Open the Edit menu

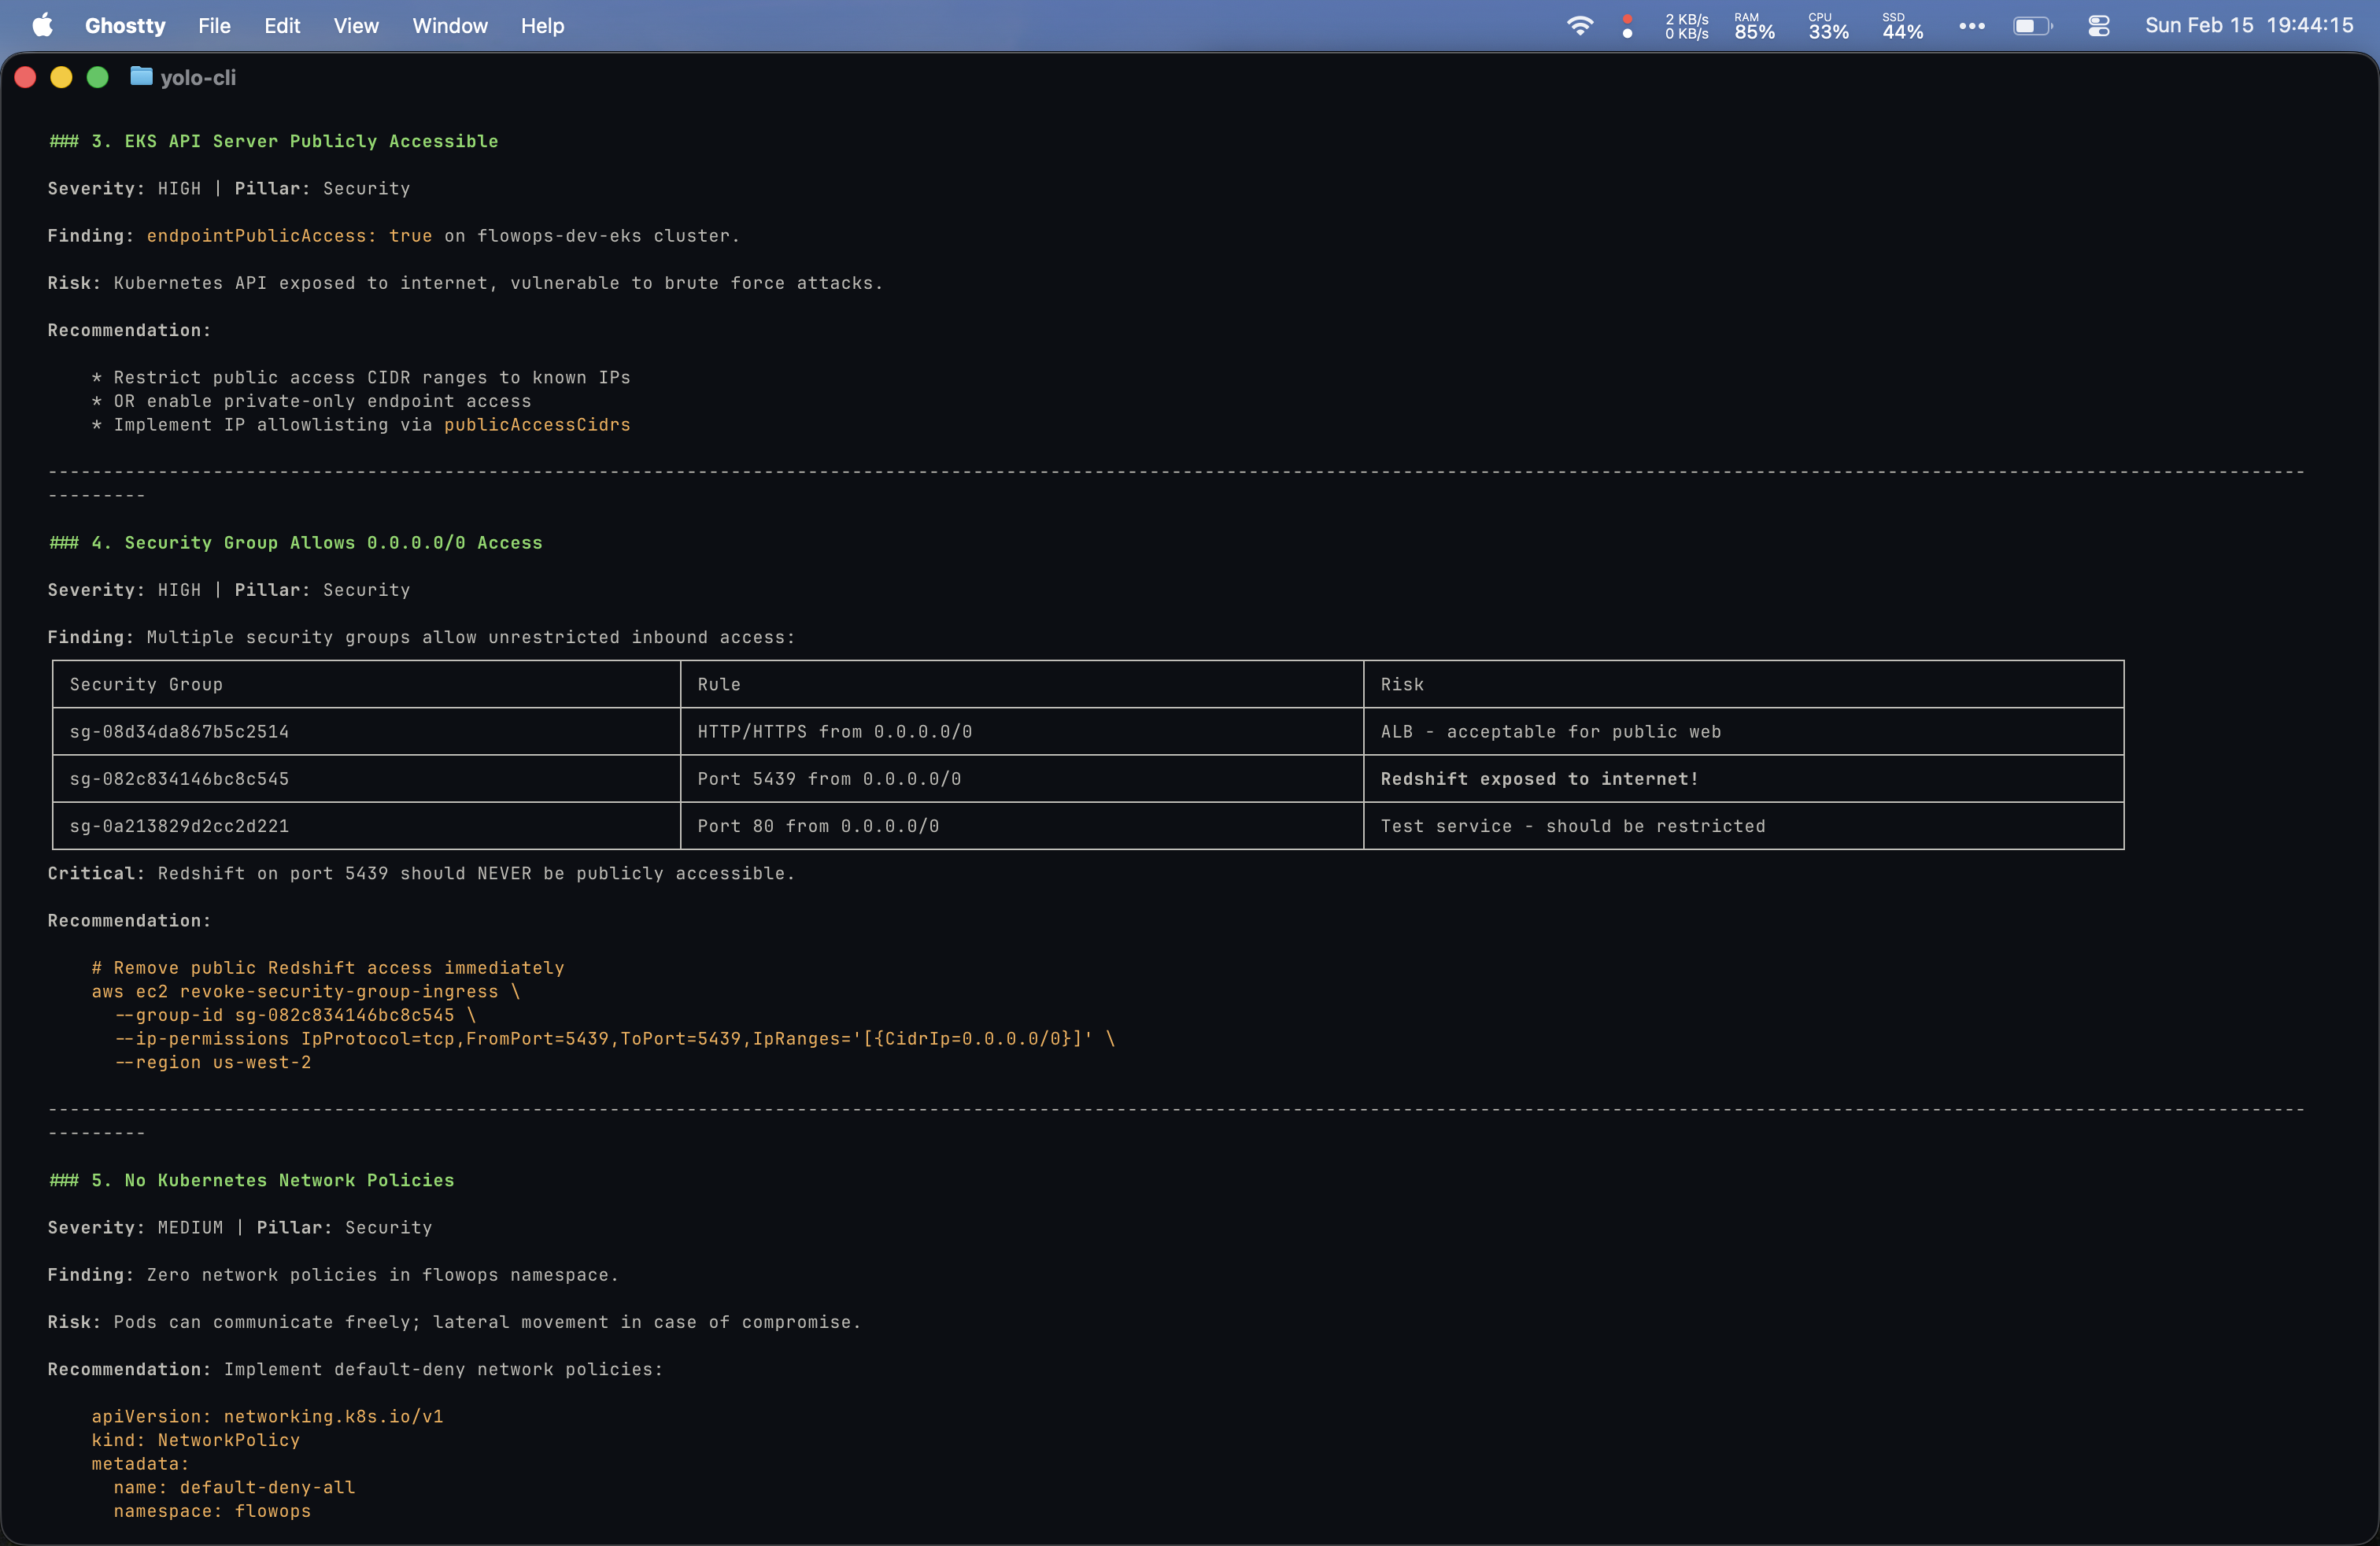(282, 25)
